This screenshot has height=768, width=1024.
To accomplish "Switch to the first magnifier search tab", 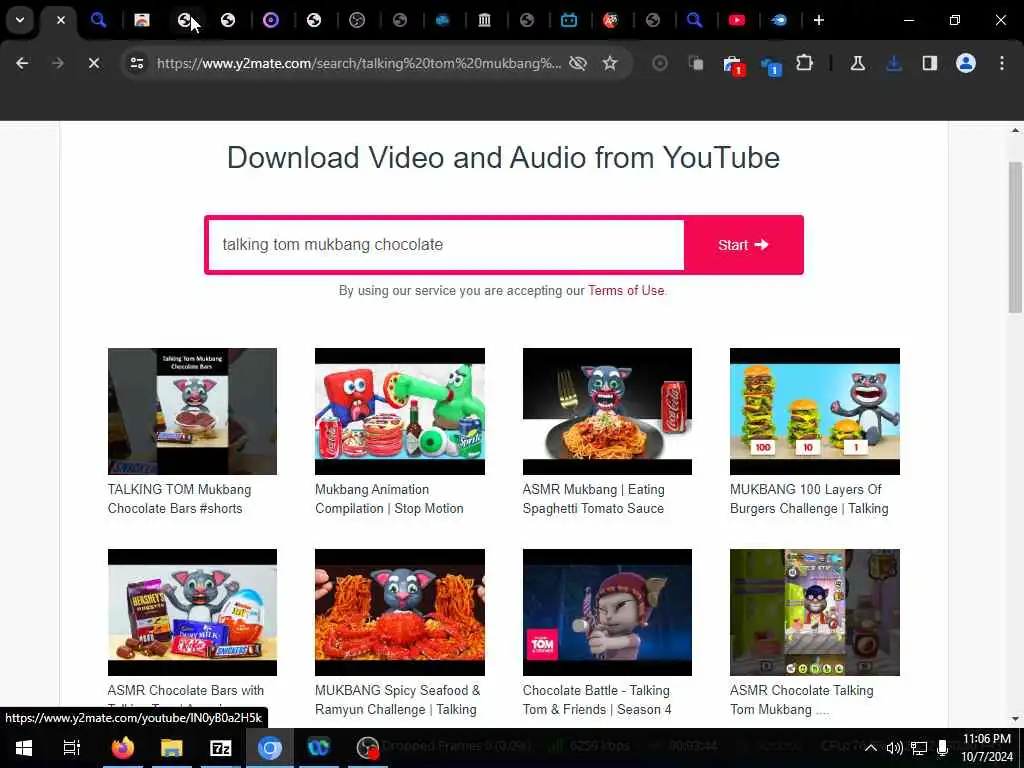I will (x=99, y=20).
